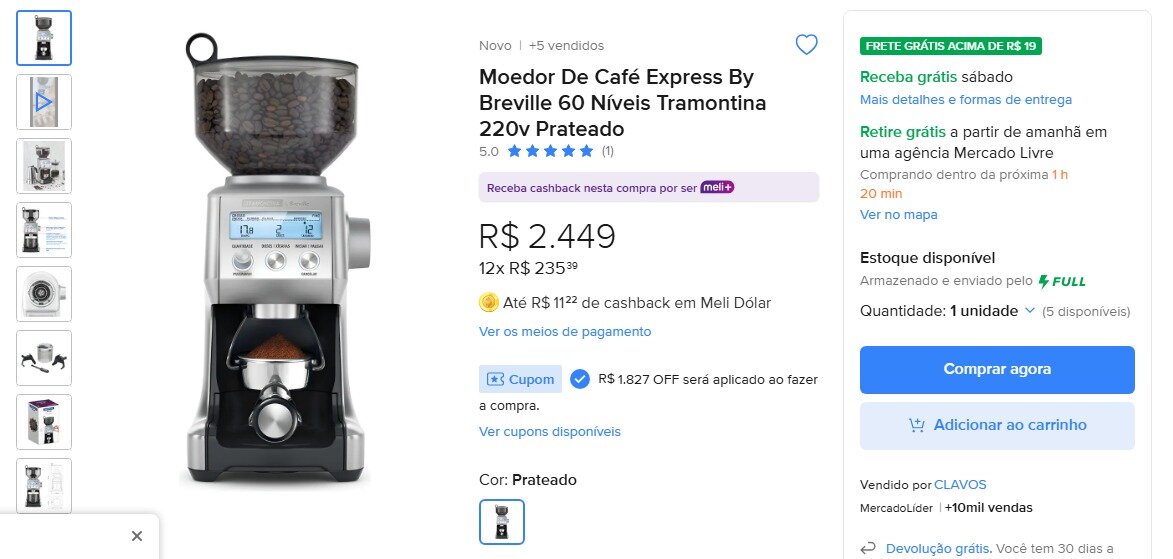The image size is (1173, 559).
Task: View the boxed packaging thumbnail
Action: 44,422
